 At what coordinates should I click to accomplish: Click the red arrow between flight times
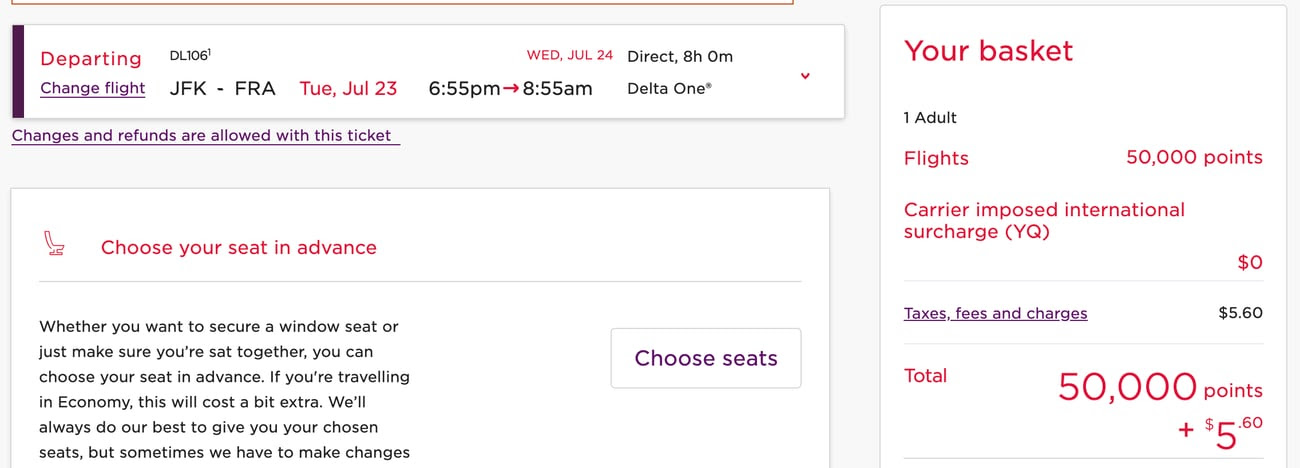[x=511, y=88]
